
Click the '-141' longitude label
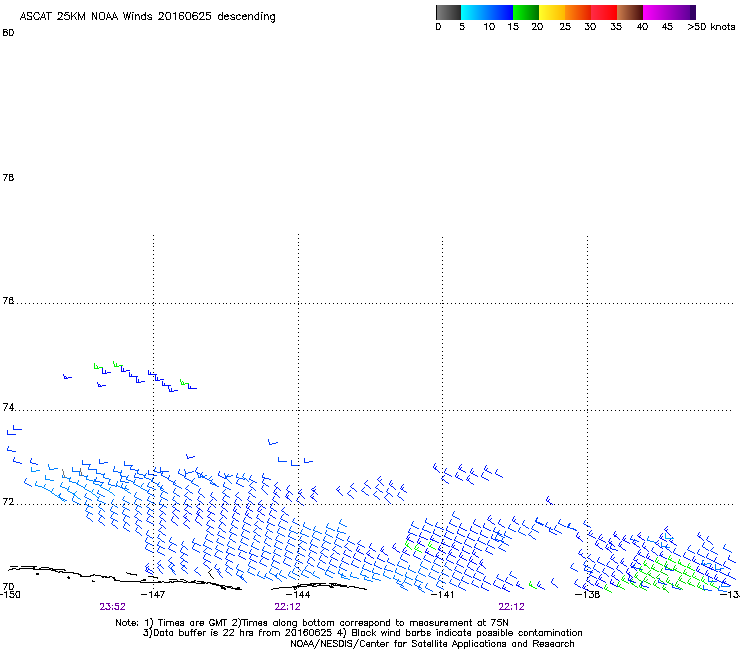coord(442,595)
